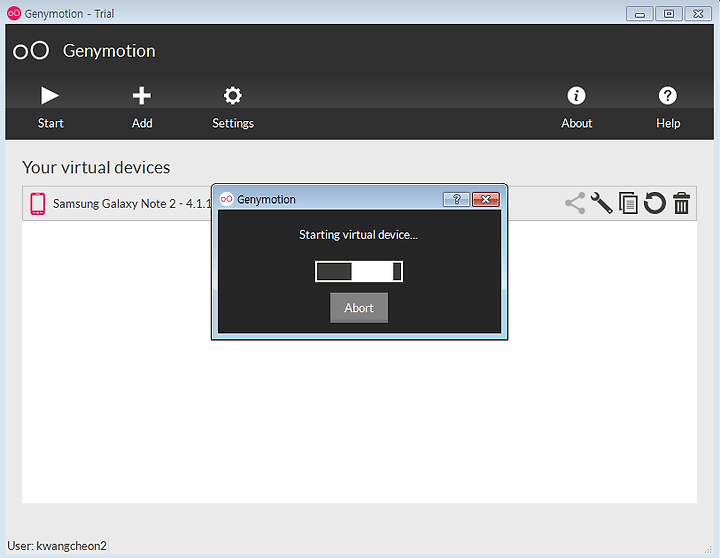The image size is (720, 558).
Task: Click the dialog's Genymotion title icon
Action: tap(226, 199)
